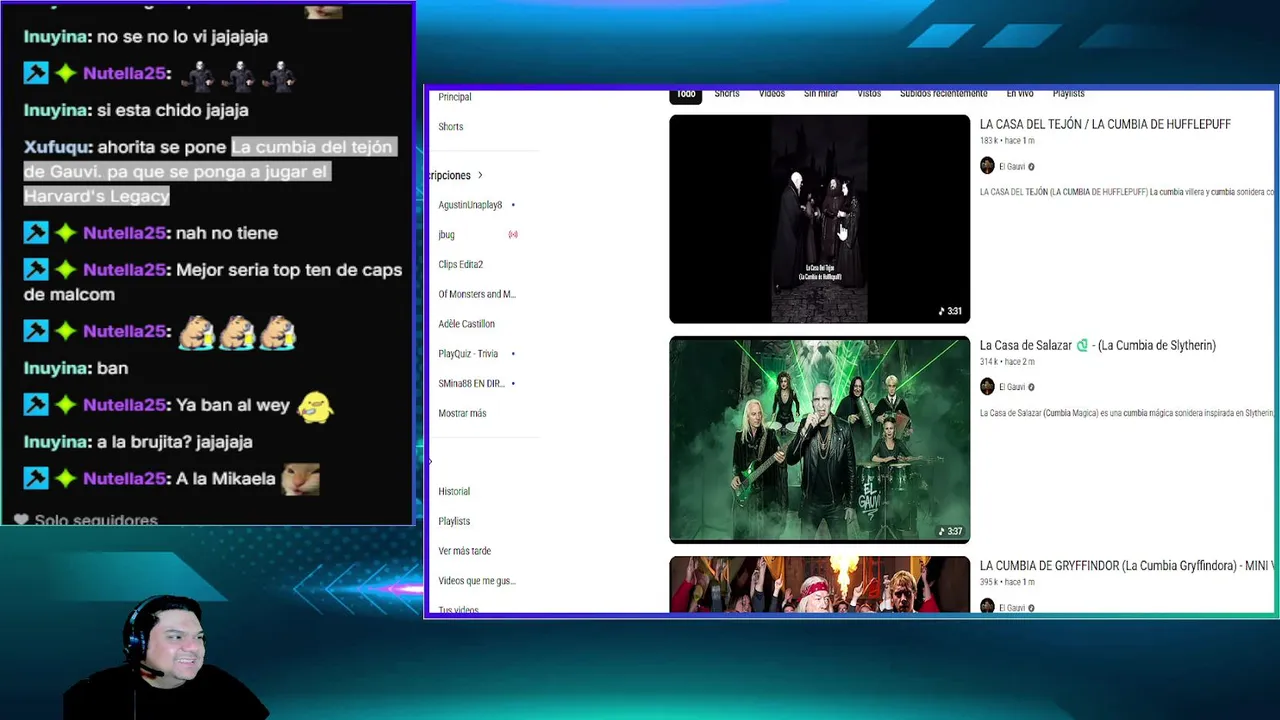The height and width of the screenshot is (720, 1280).
Task: Select the En vivo filter chip
Action: click(x=1020, y=94)
